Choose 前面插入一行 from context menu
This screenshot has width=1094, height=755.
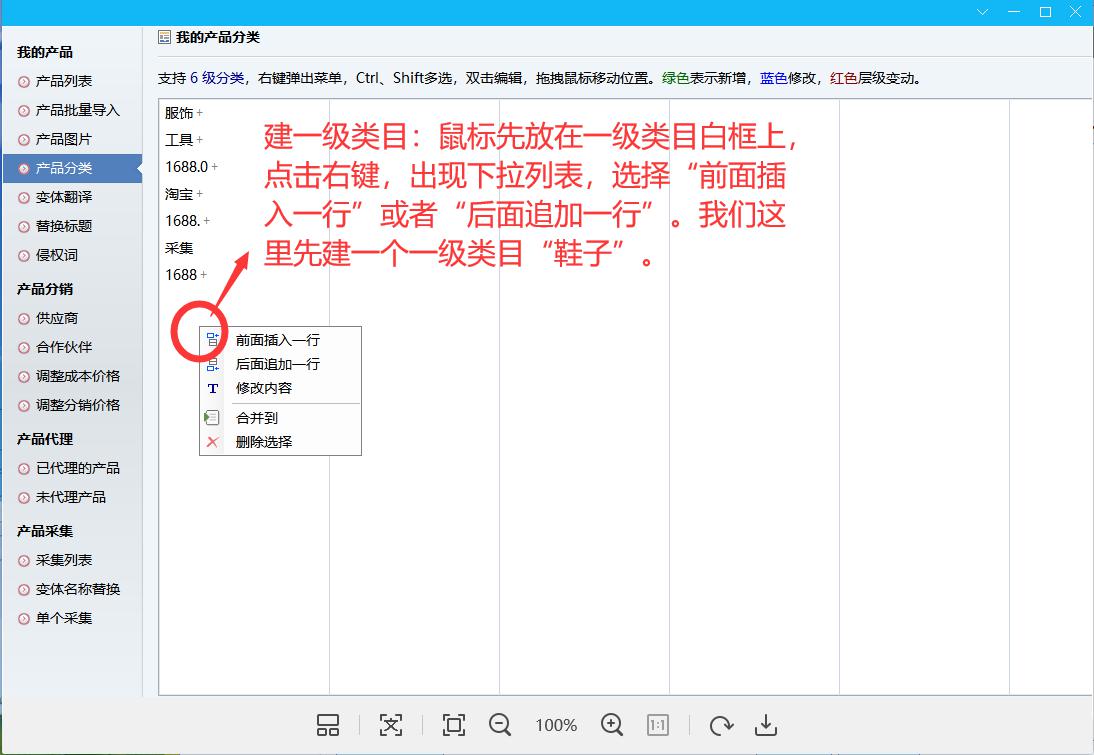[277, 340]
